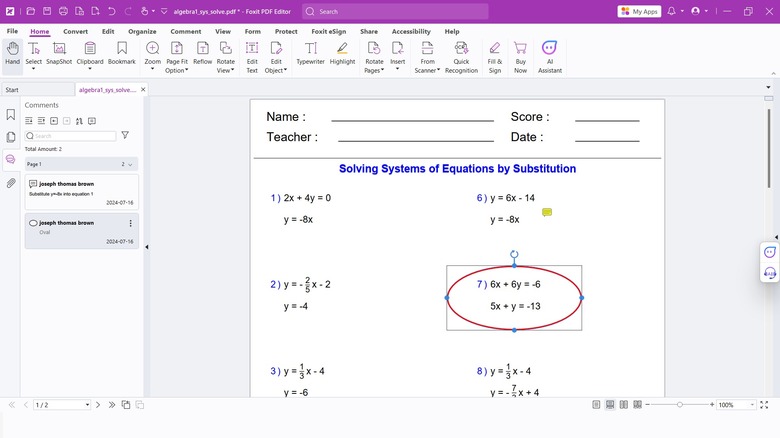Click the Undo arrow
Viewport: 780px width, 438px height.
coord(111,11)
